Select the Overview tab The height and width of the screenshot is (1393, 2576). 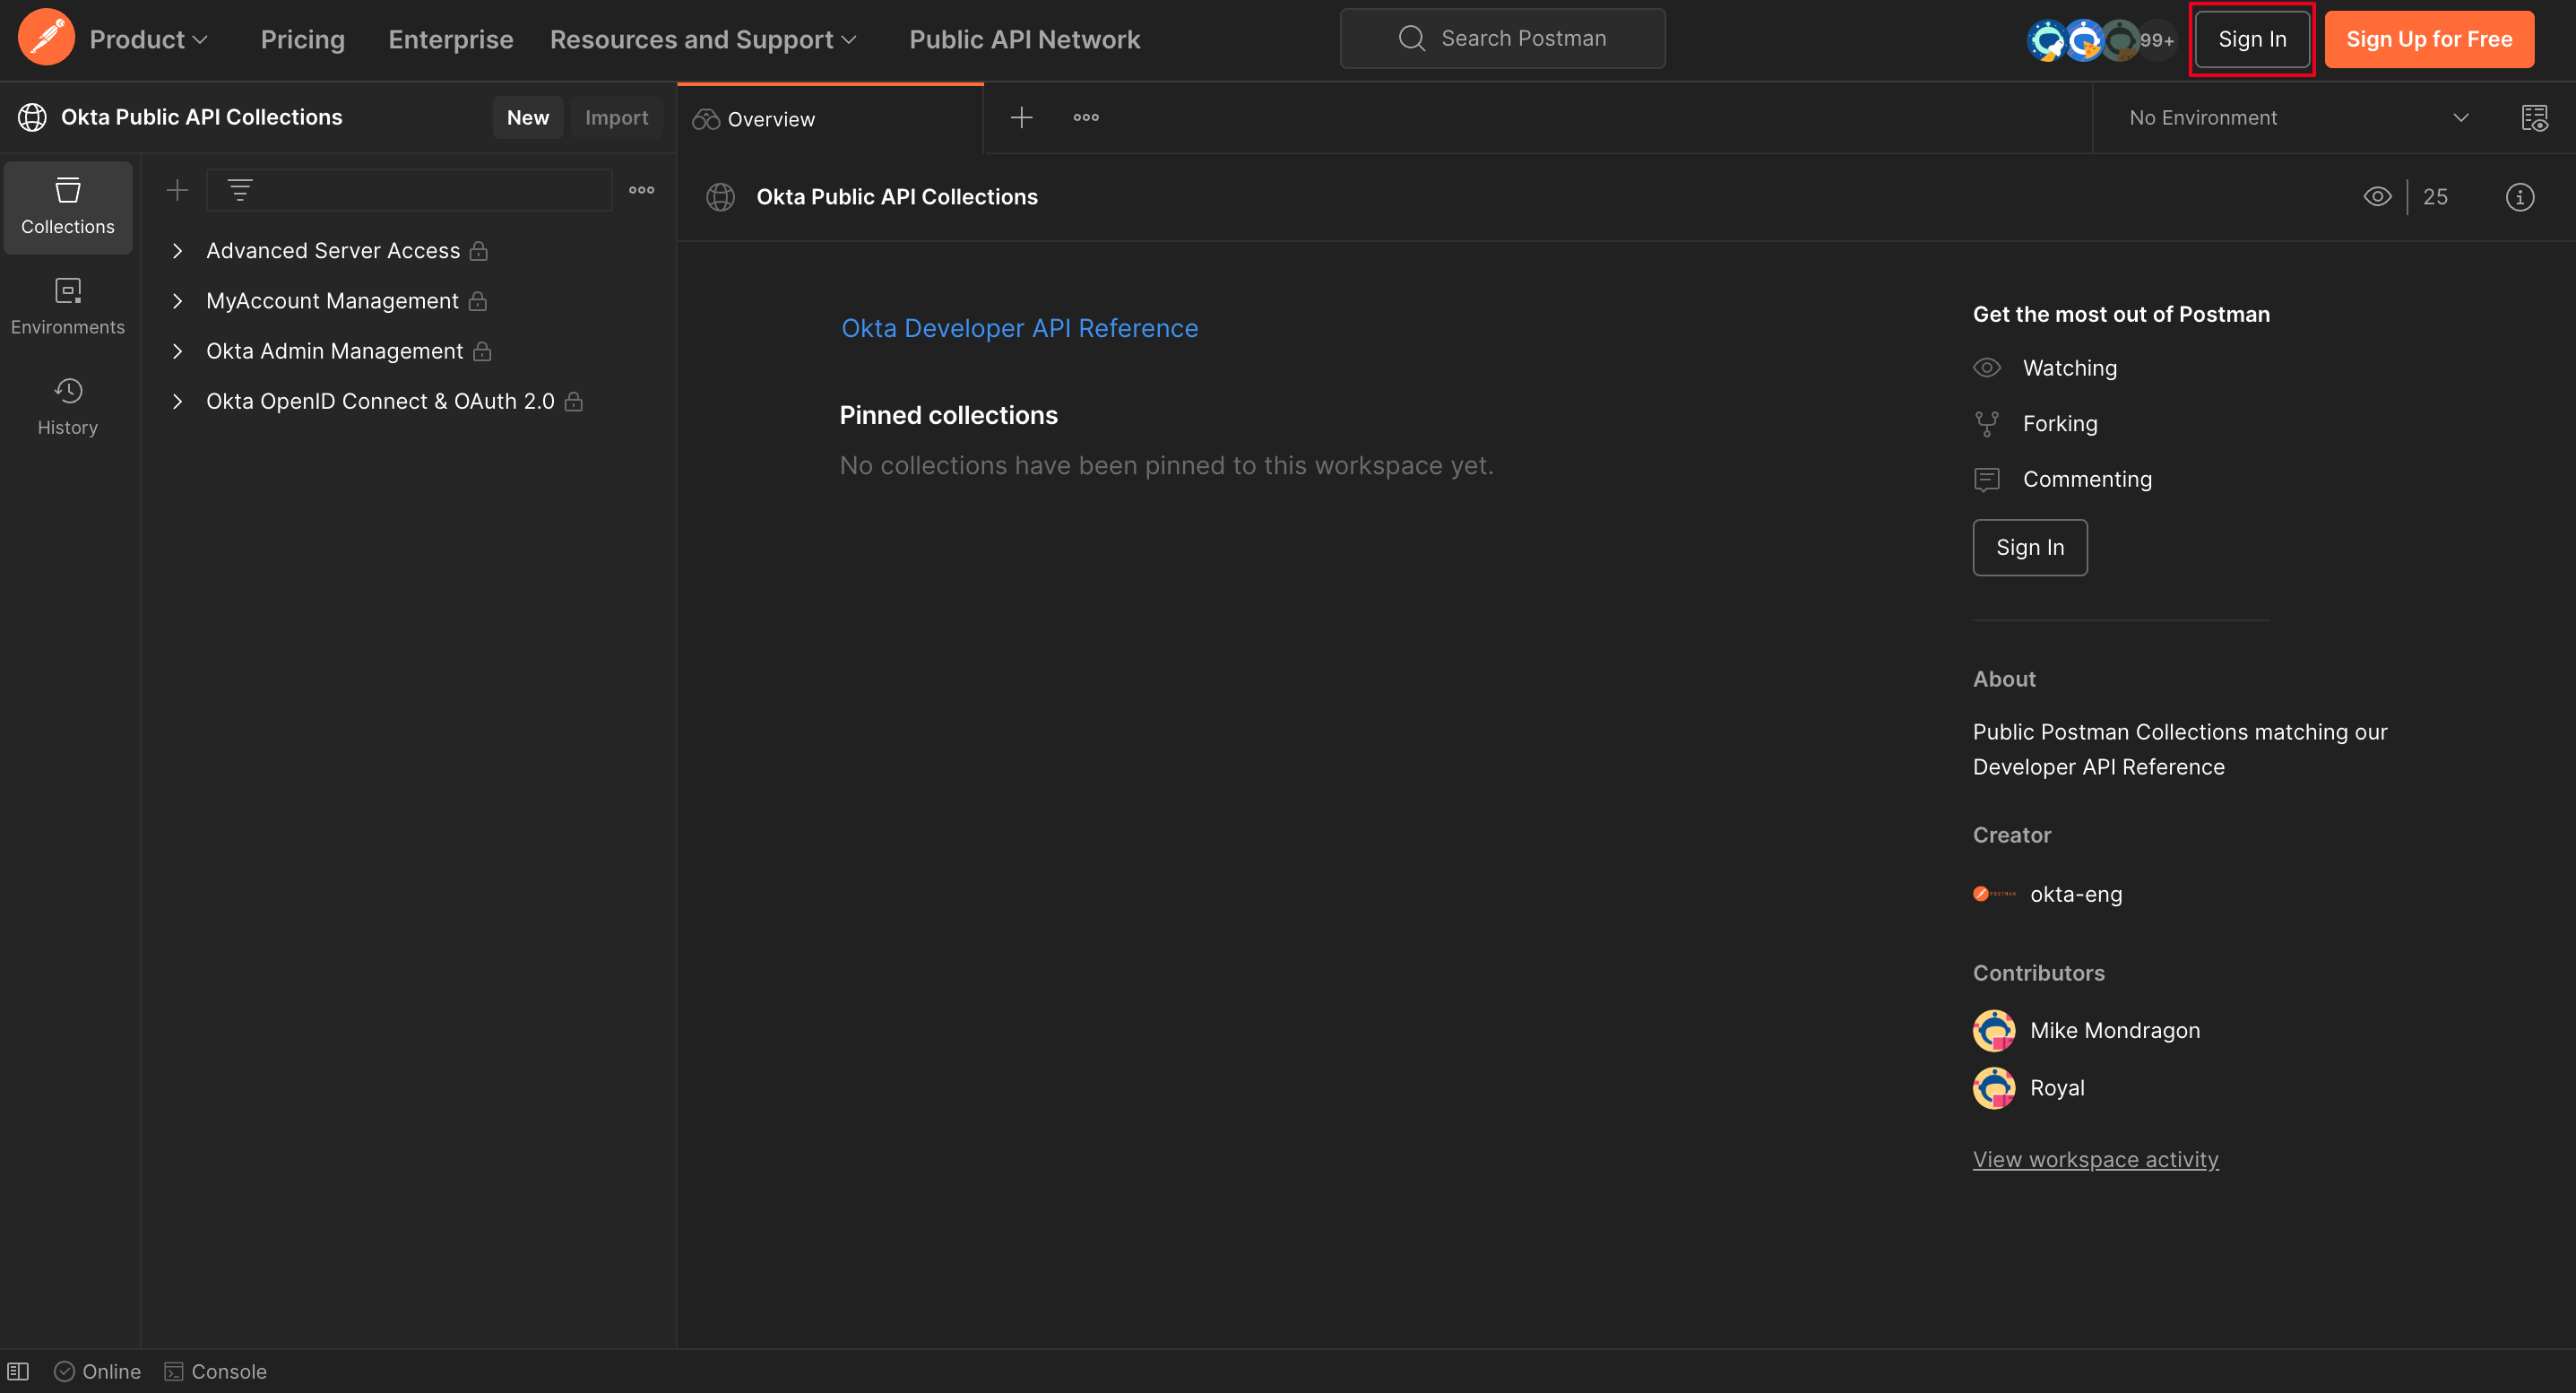tap(830, 119)
